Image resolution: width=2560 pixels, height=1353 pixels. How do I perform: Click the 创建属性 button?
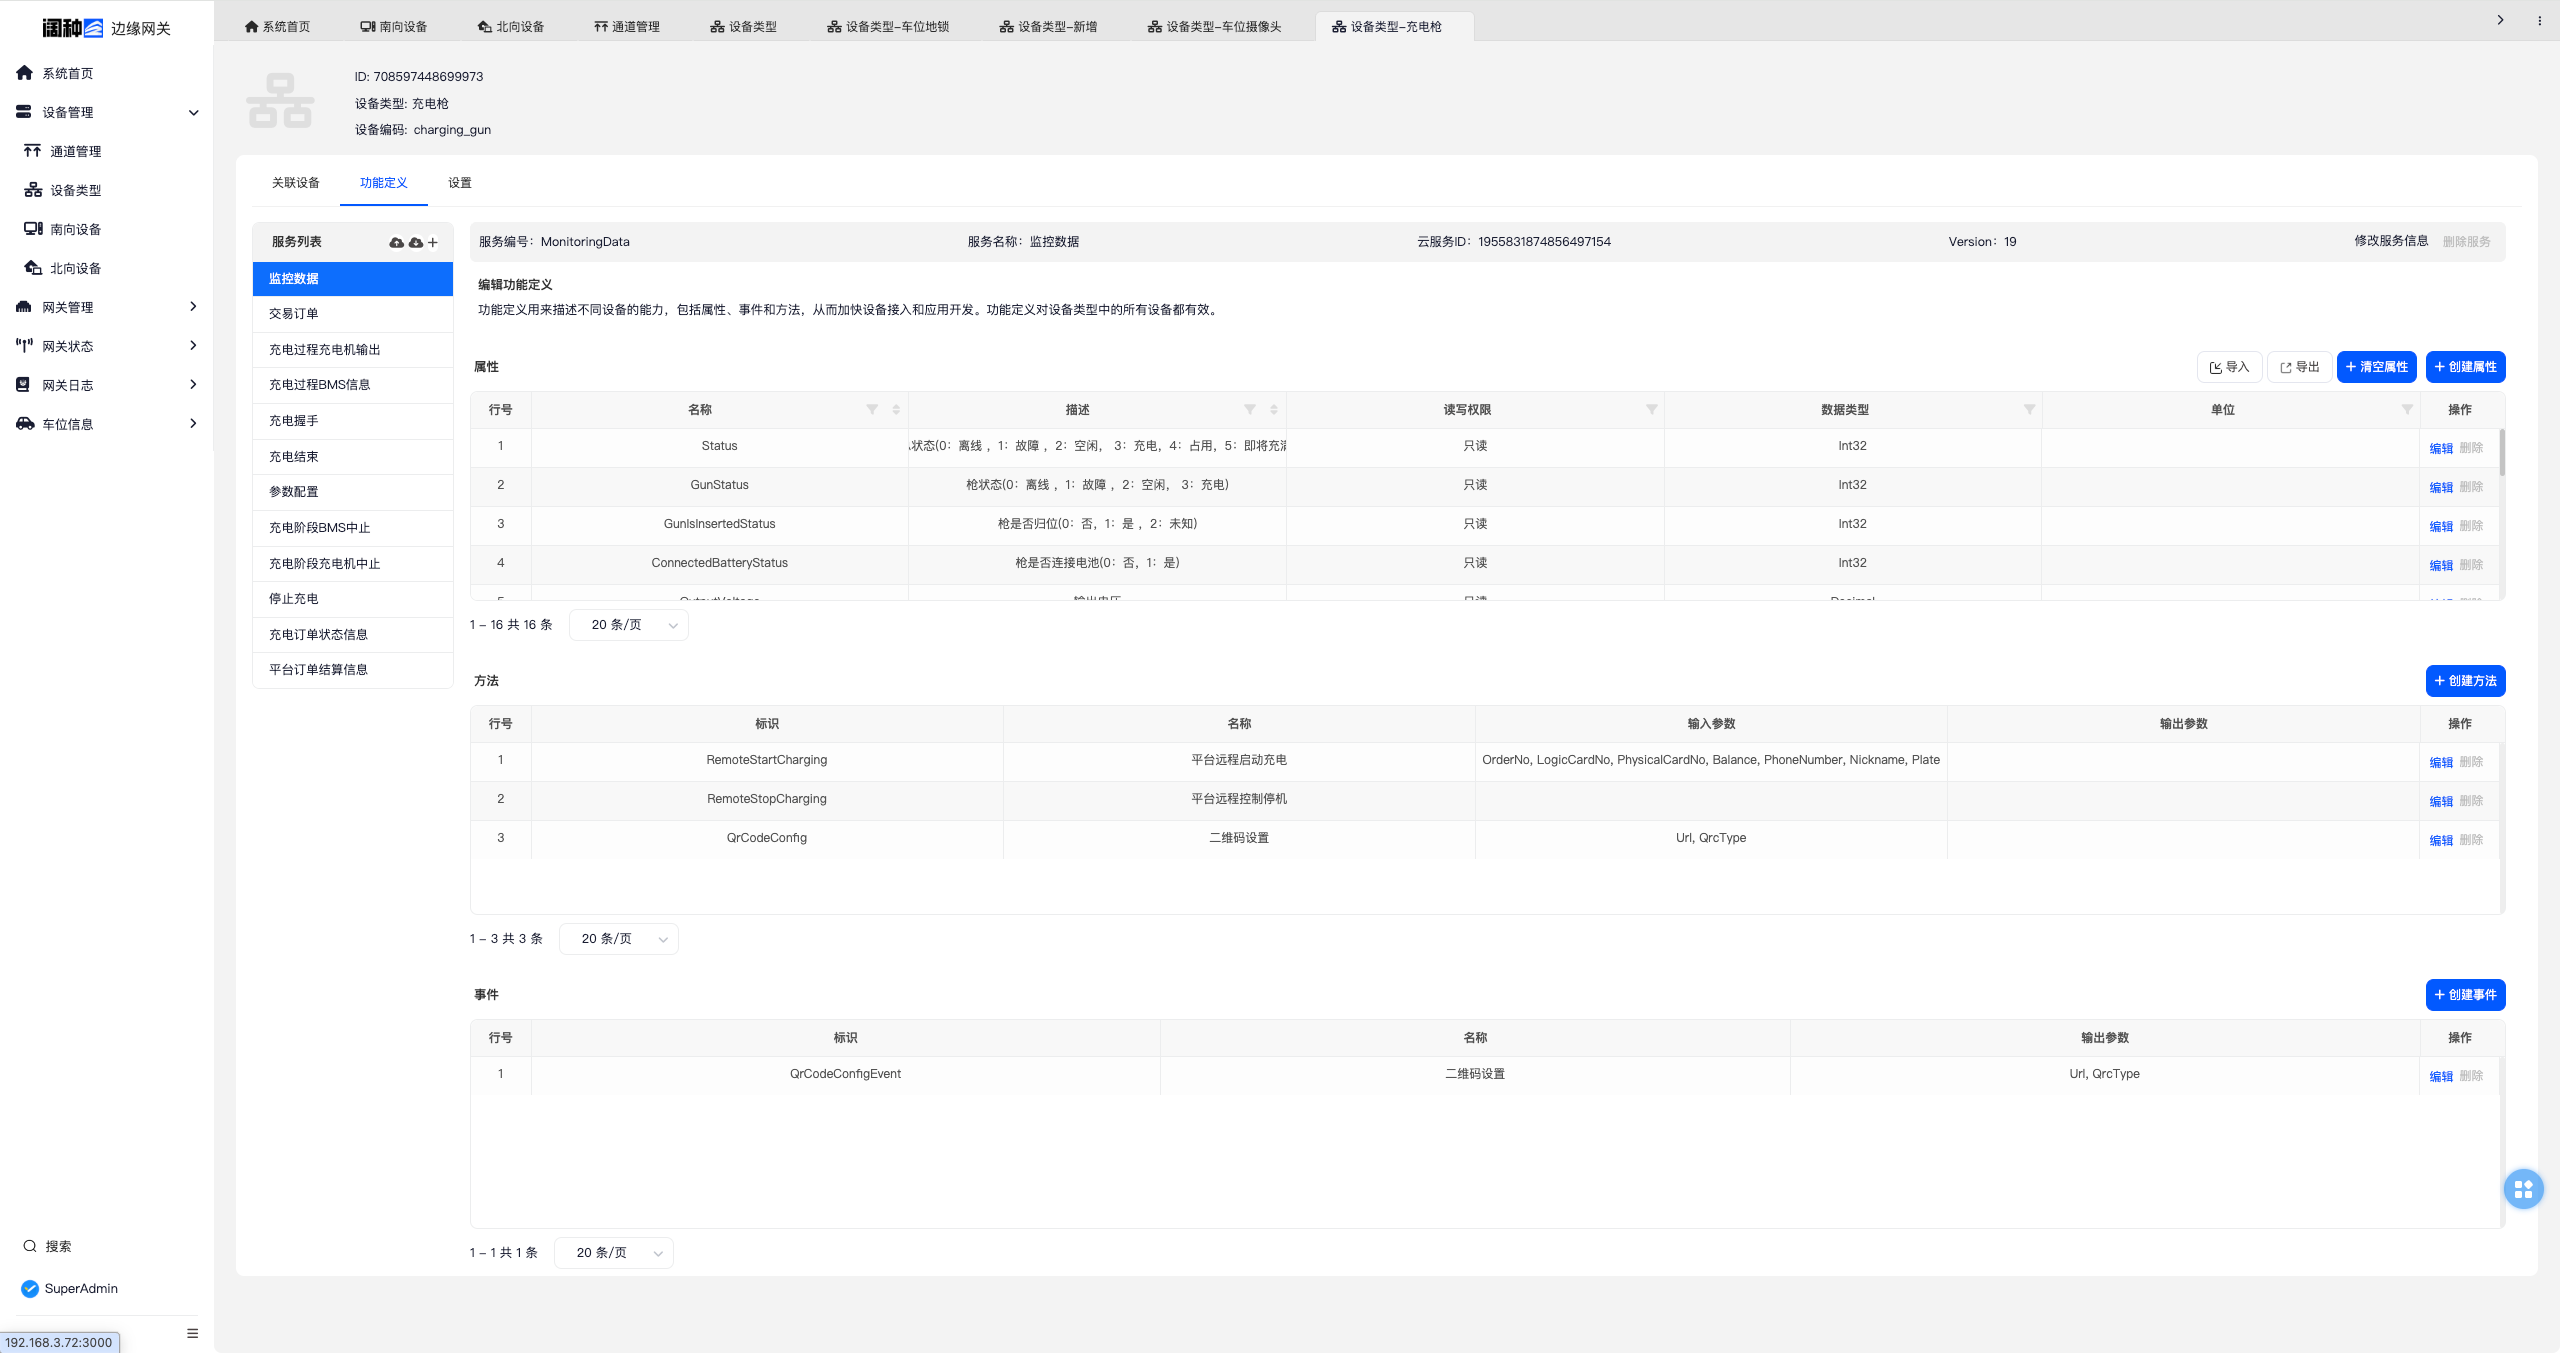pyautogui.click(x=2464, y=367)
